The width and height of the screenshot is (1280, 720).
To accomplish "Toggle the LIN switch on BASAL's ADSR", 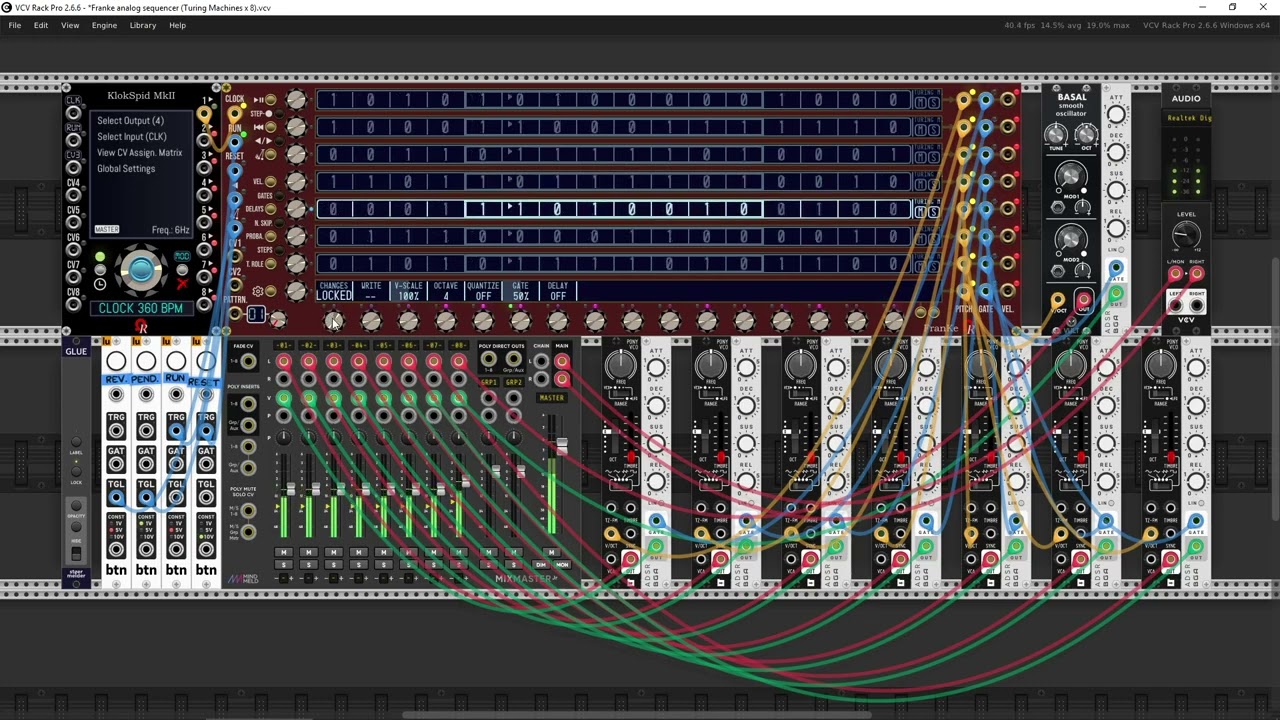I will click(1121, 249).
